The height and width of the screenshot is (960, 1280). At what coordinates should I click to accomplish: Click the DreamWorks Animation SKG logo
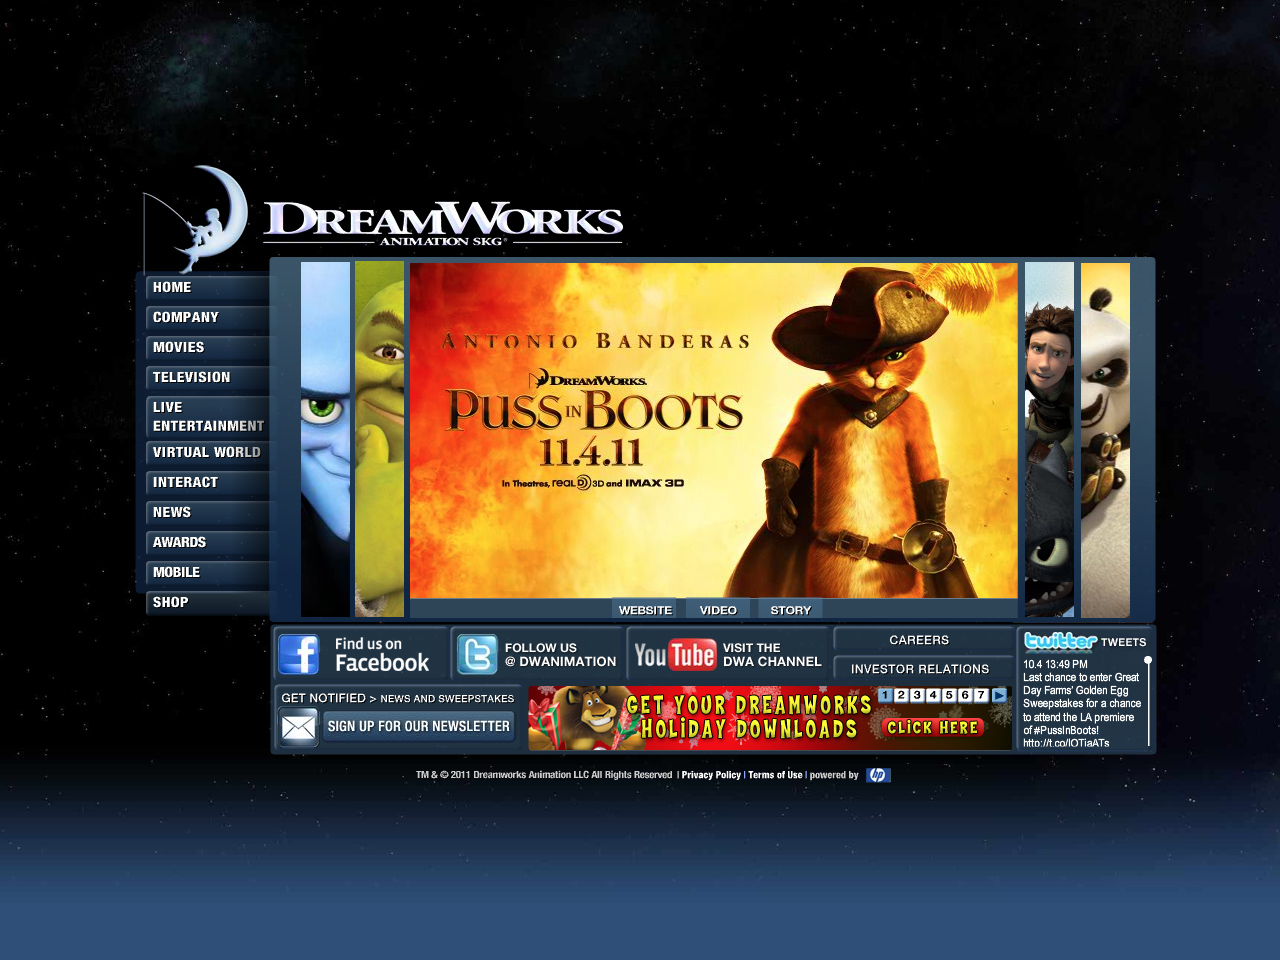pos(383,218)
